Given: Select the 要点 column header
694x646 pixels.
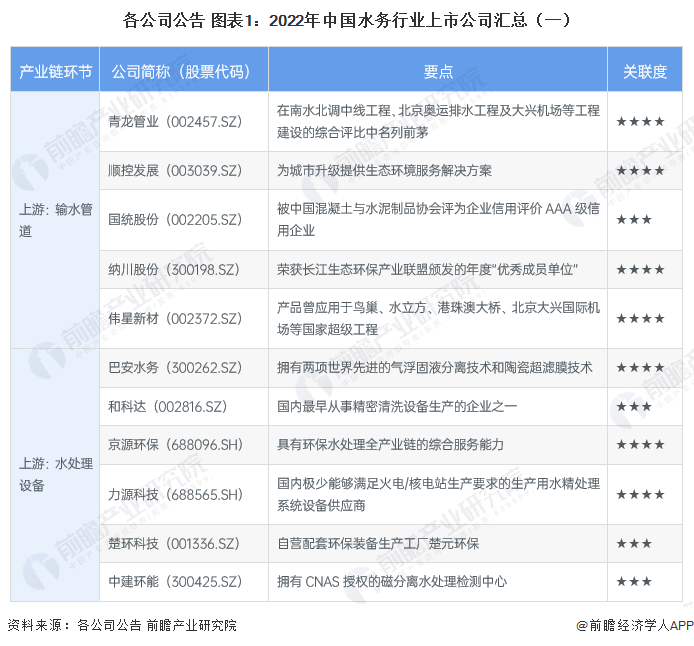Looking at the screenshot, I should [x=438, y=72].
